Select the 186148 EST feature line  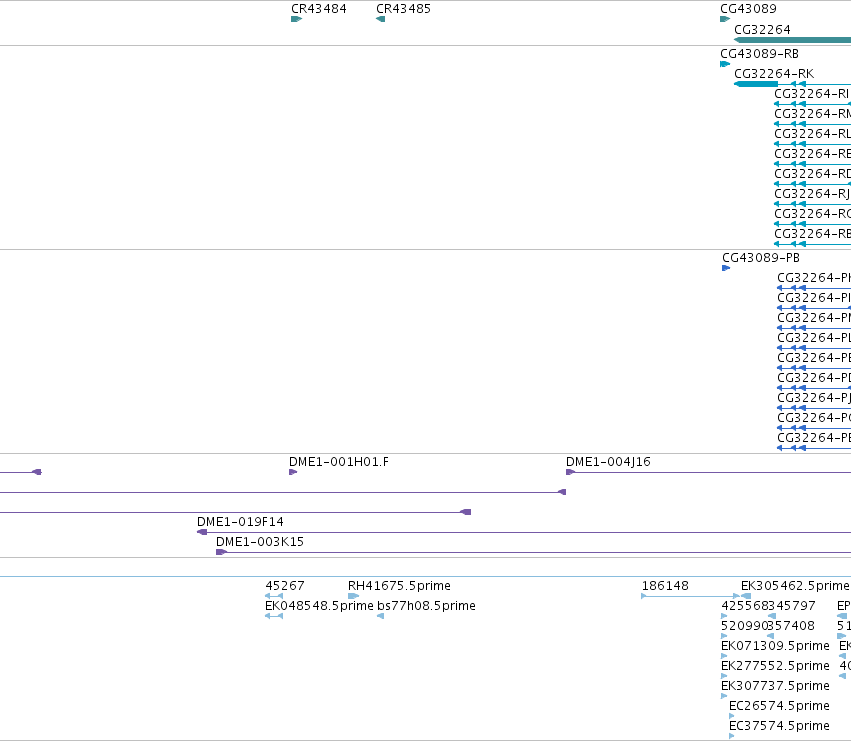tap(690, 596)
